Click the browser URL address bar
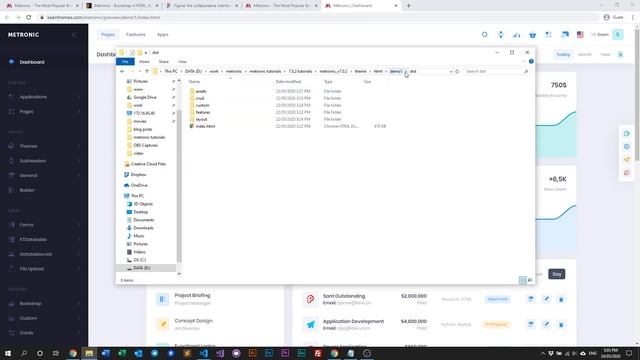This screenshot has height=360, width=640. point(318,18)
